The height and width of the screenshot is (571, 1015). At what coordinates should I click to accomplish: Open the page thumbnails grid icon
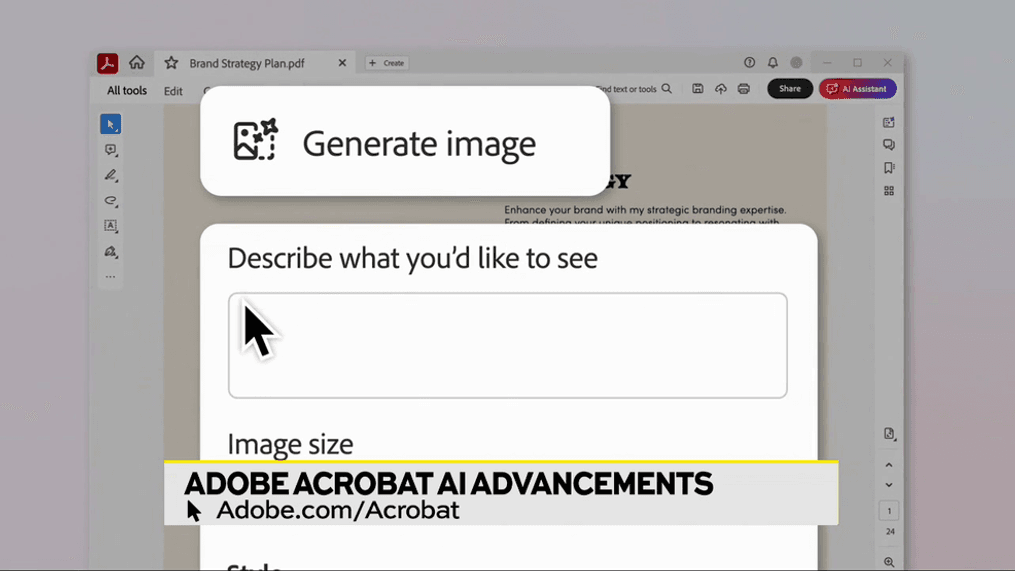(889, 191)
